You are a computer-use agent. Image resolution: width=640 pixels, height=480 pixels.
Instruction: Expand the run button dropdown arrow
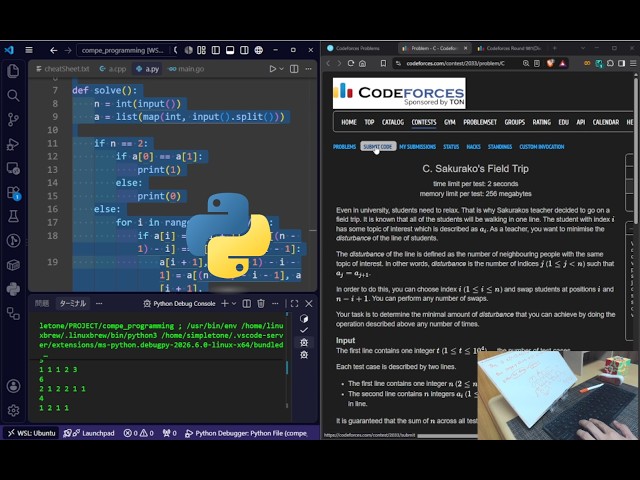(281, 69)
